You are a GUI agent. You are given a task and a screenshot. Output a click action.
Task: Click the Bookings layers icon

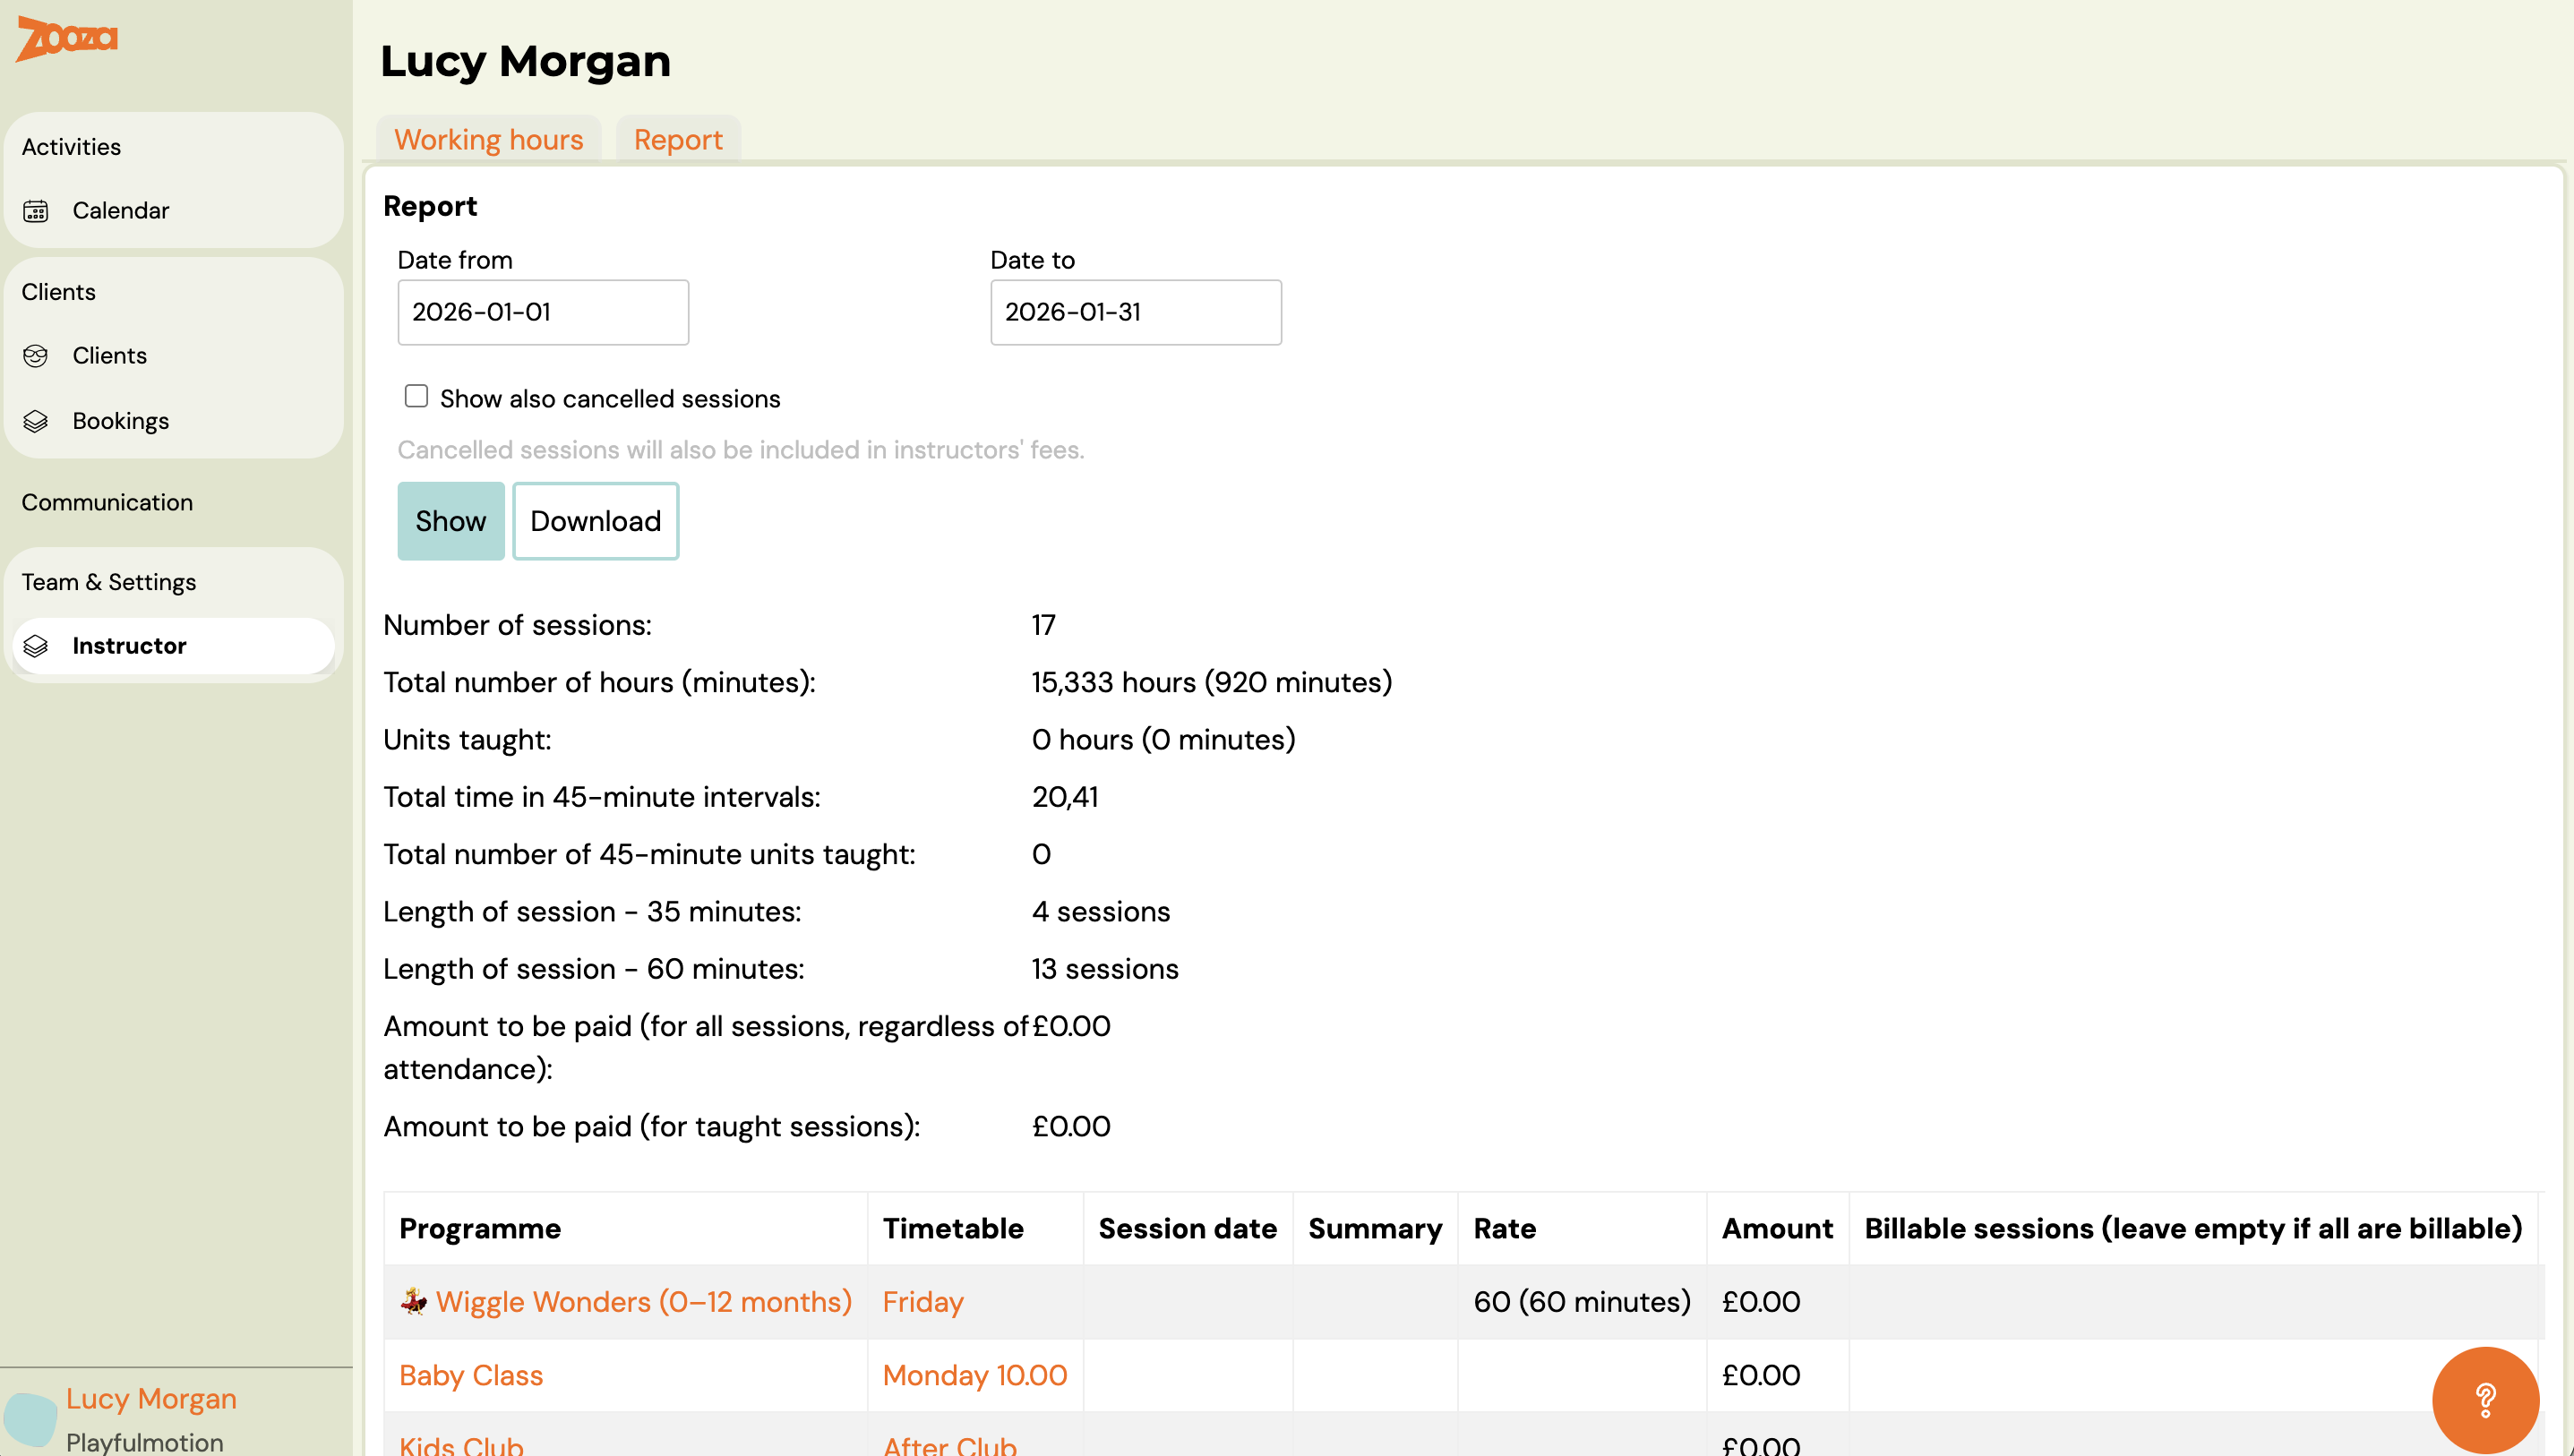(x=36, y=421)
